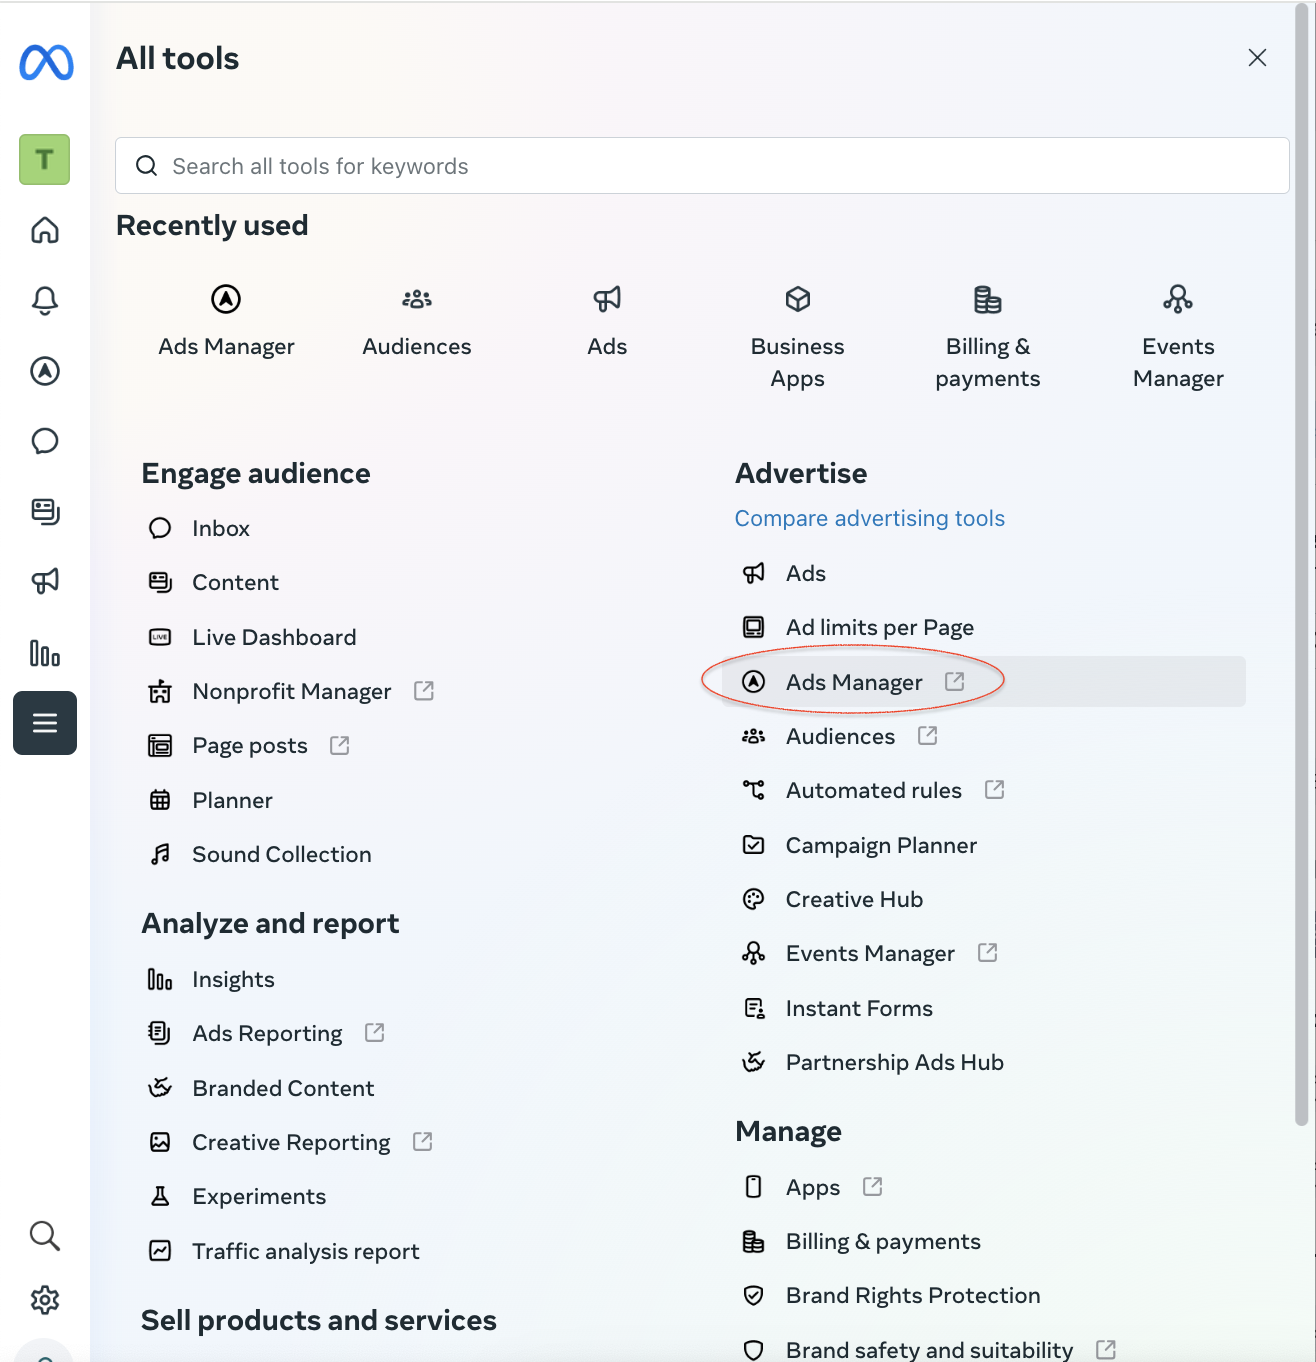Open Business Apps from Recently used
This screenshot has height=1362, width=1316.
(797, 337)
